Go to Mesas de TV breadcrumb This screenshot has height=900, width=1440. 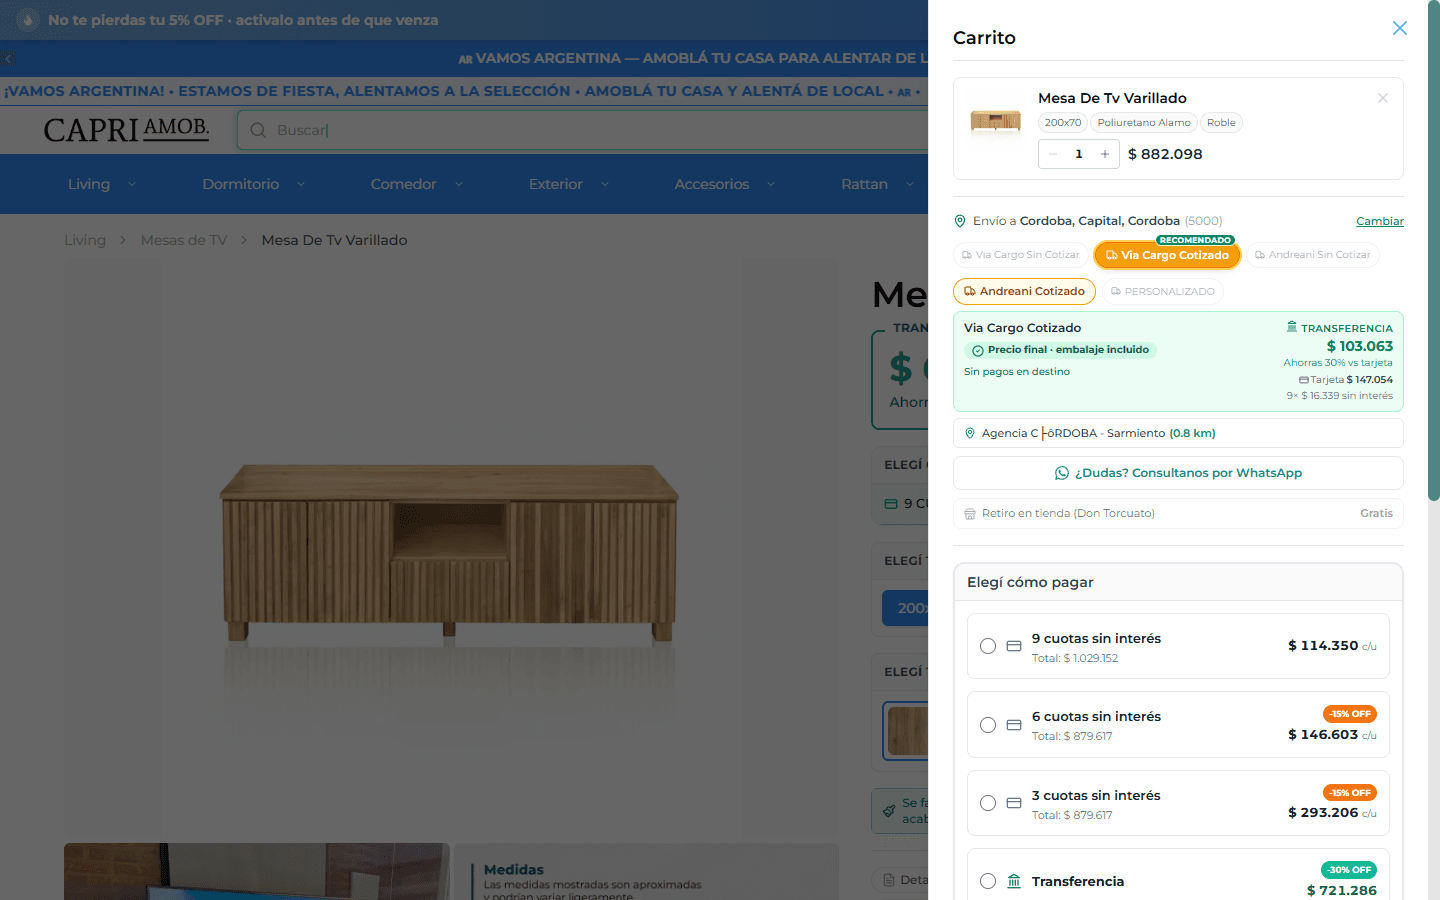point(184,240)
